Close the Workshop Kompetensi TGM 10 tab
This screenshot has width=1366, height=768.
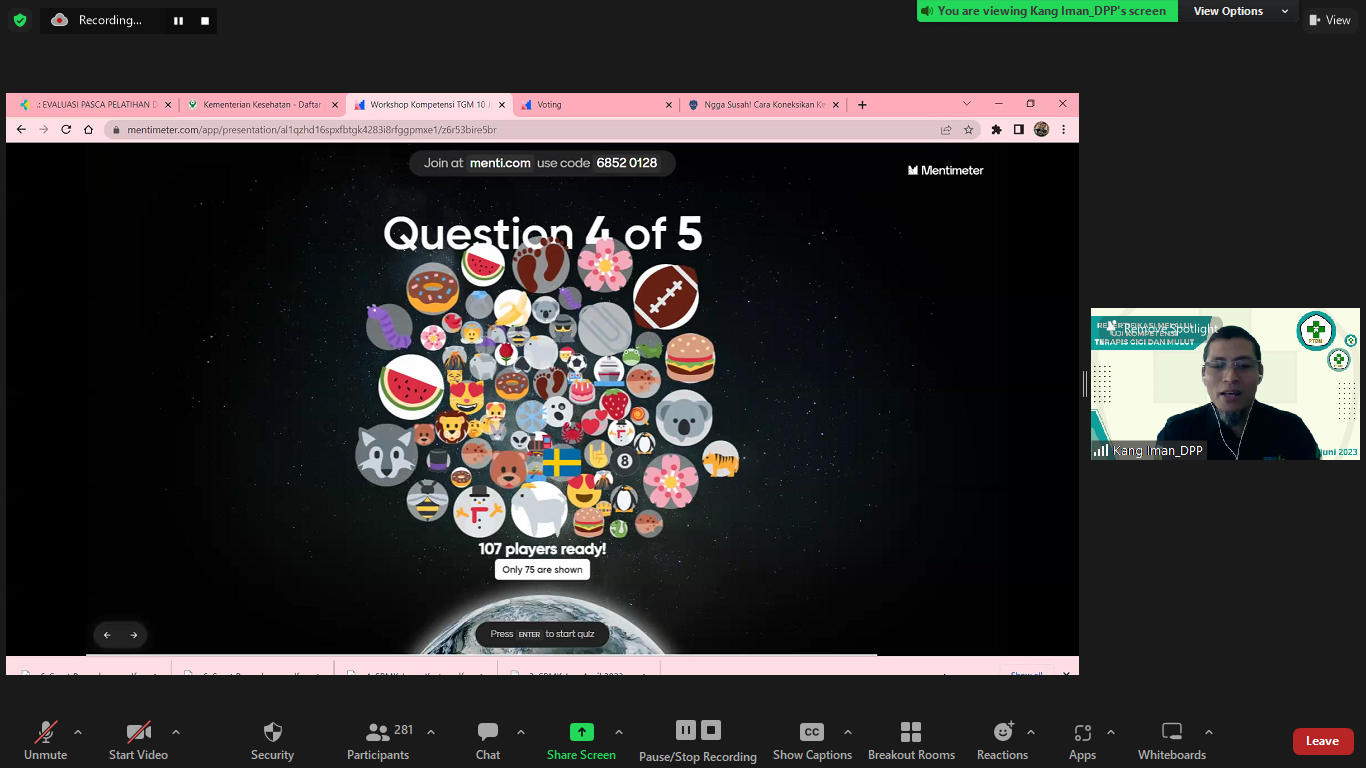501,104
